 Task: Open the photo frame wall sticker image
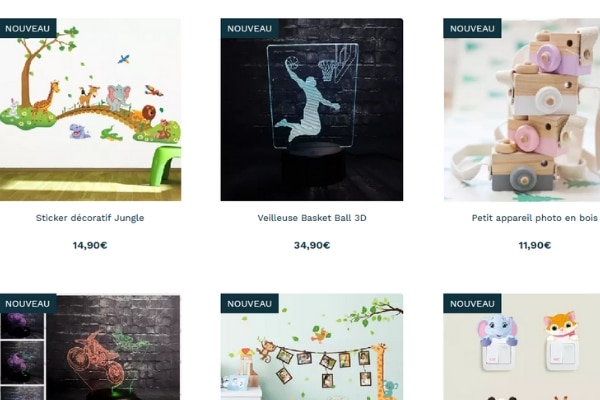pyautogui.click(x=311, y=347)
